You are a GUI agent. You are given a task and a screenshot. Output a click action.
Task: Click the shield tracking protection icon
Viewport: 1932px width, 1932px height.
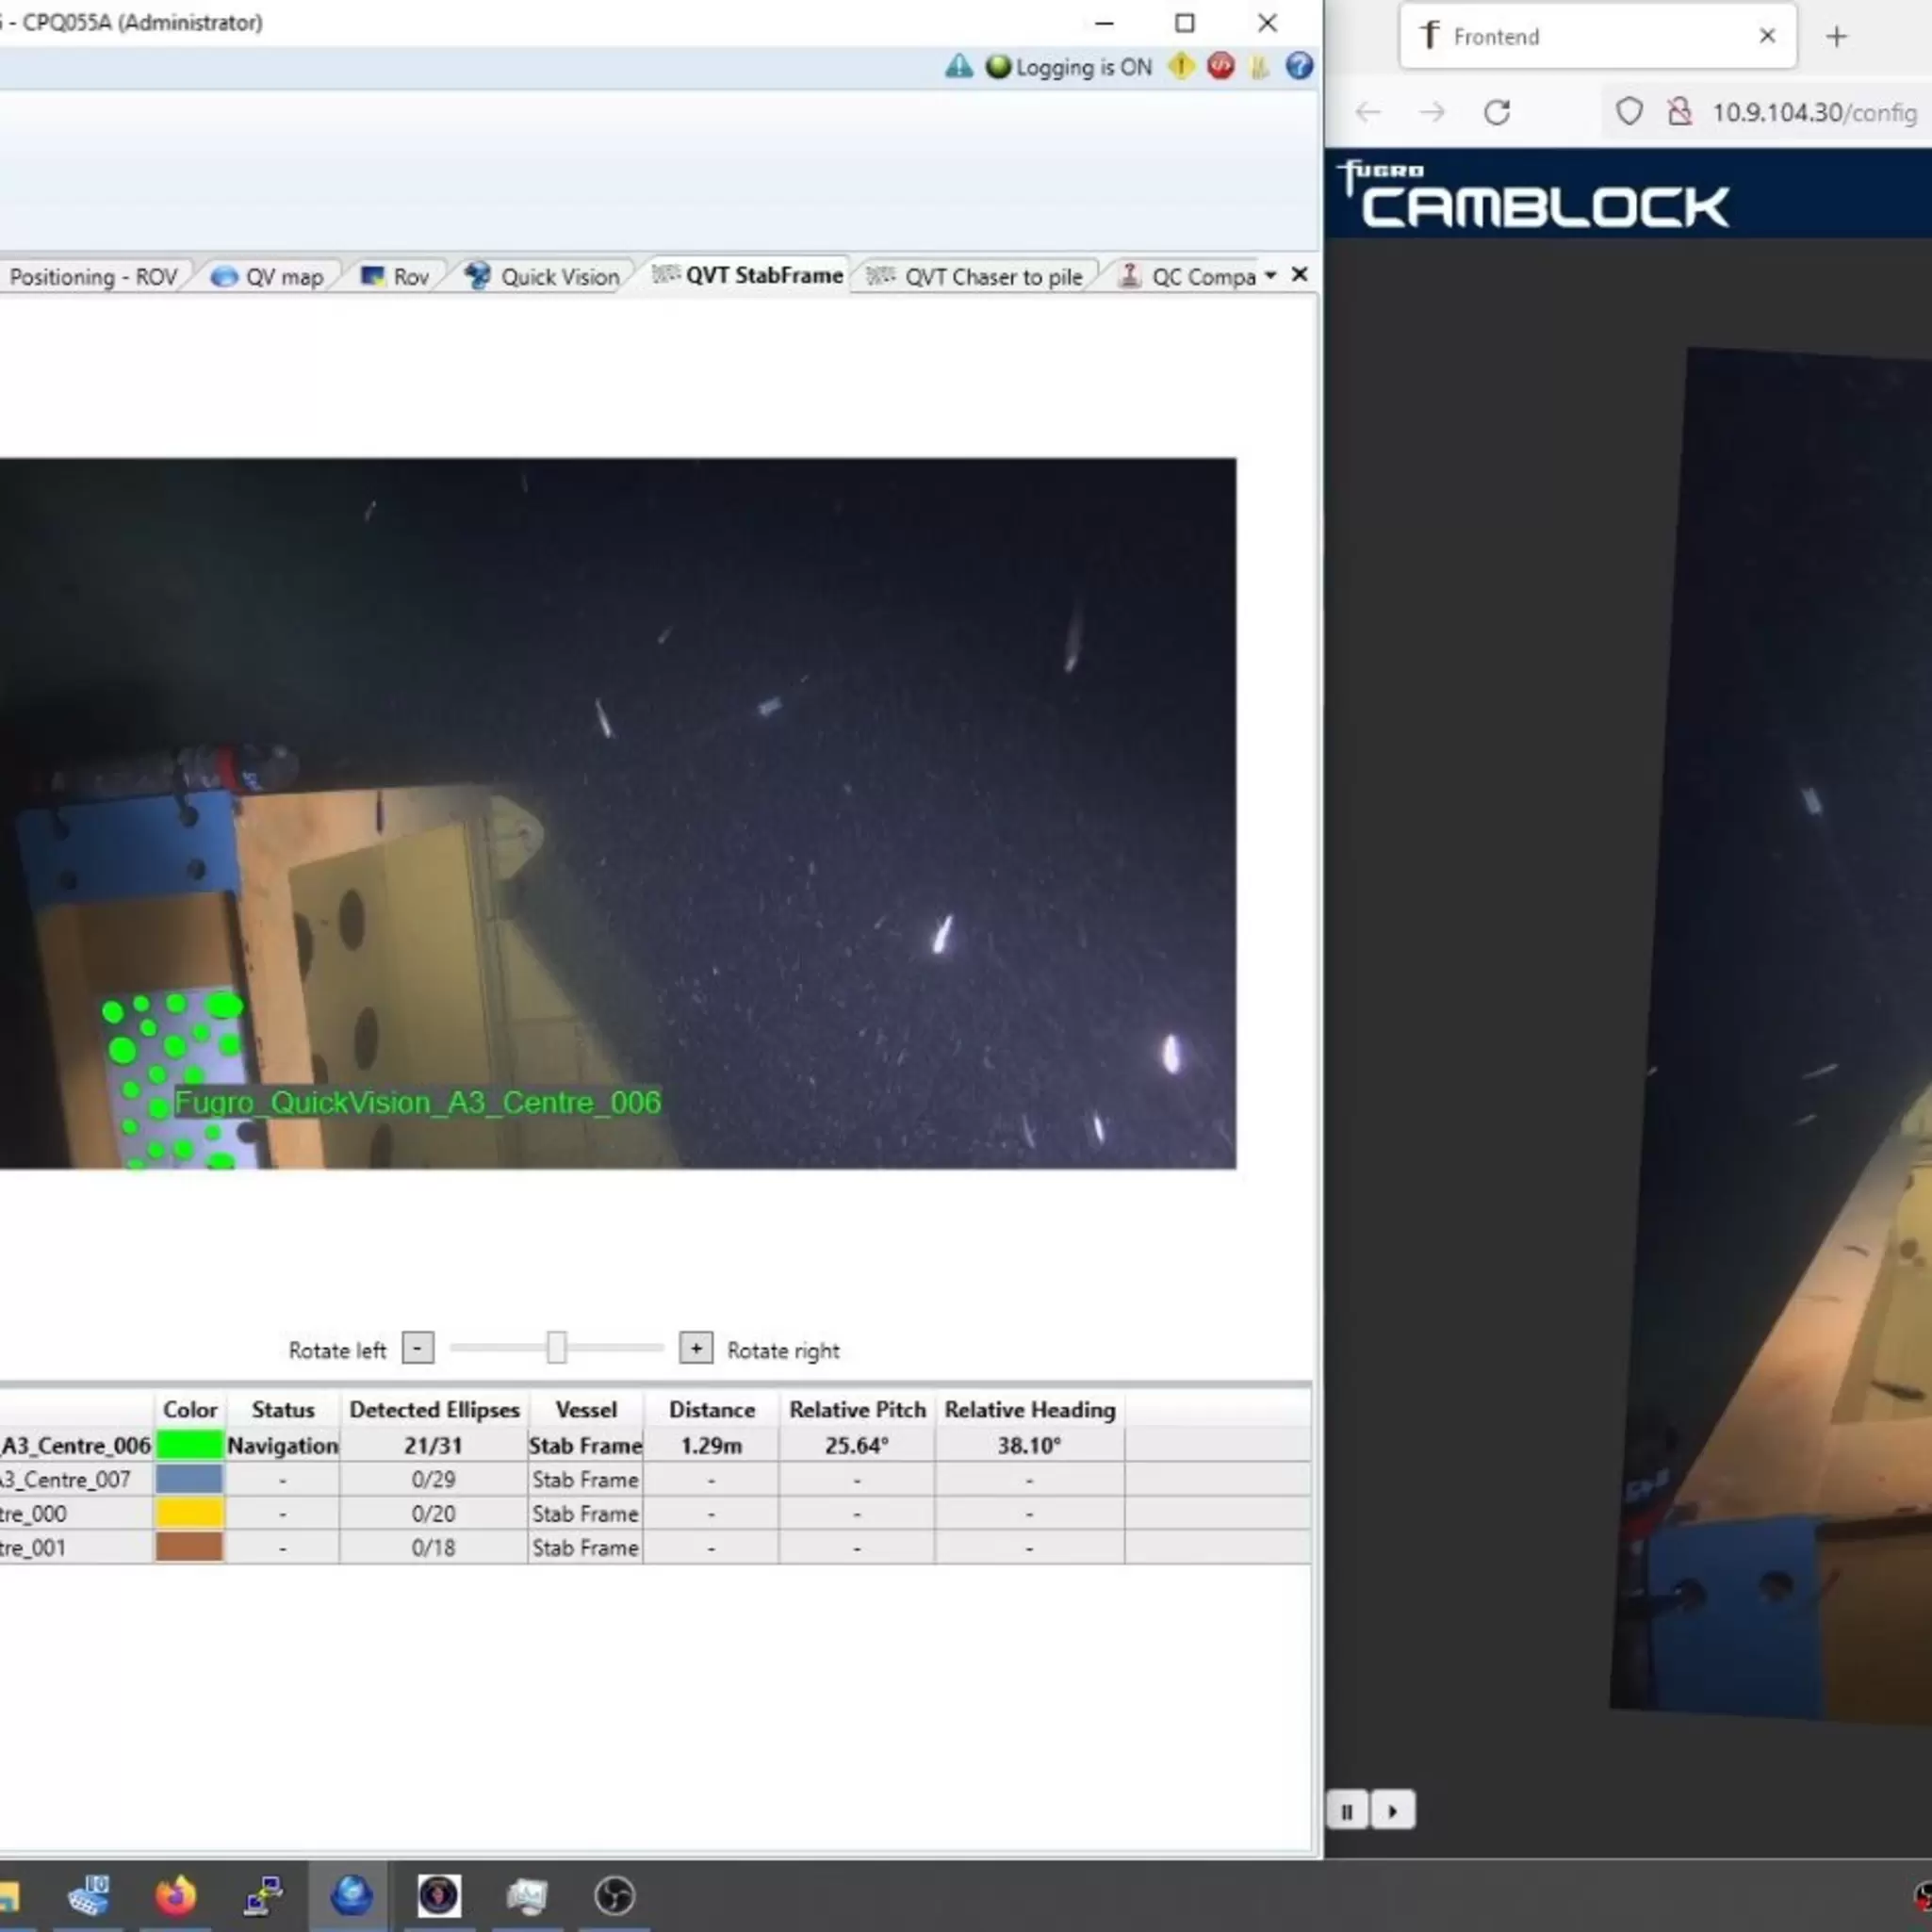tap(1629, 111)
